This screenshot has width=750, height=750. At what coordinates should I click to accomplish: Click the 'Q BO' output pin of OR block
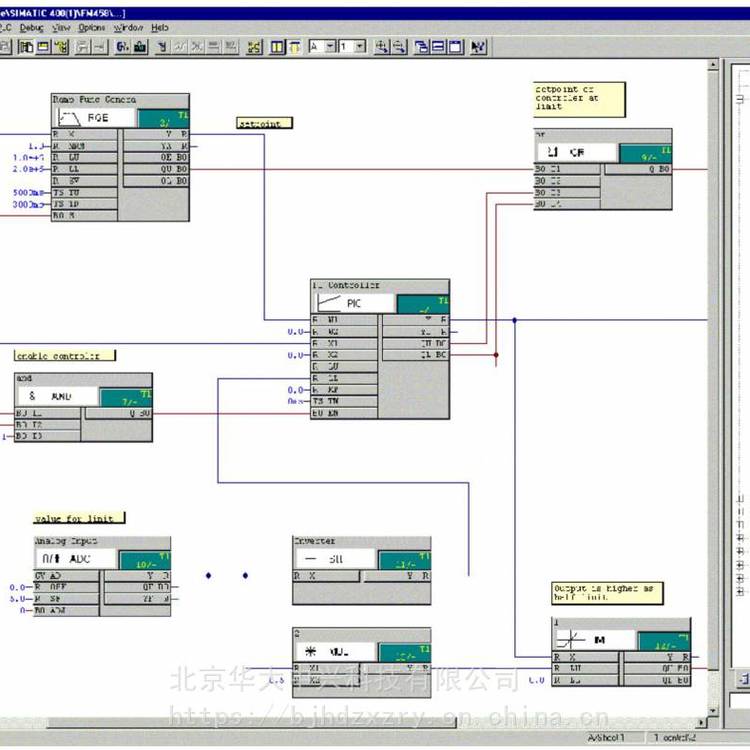(x=638, y=169)
